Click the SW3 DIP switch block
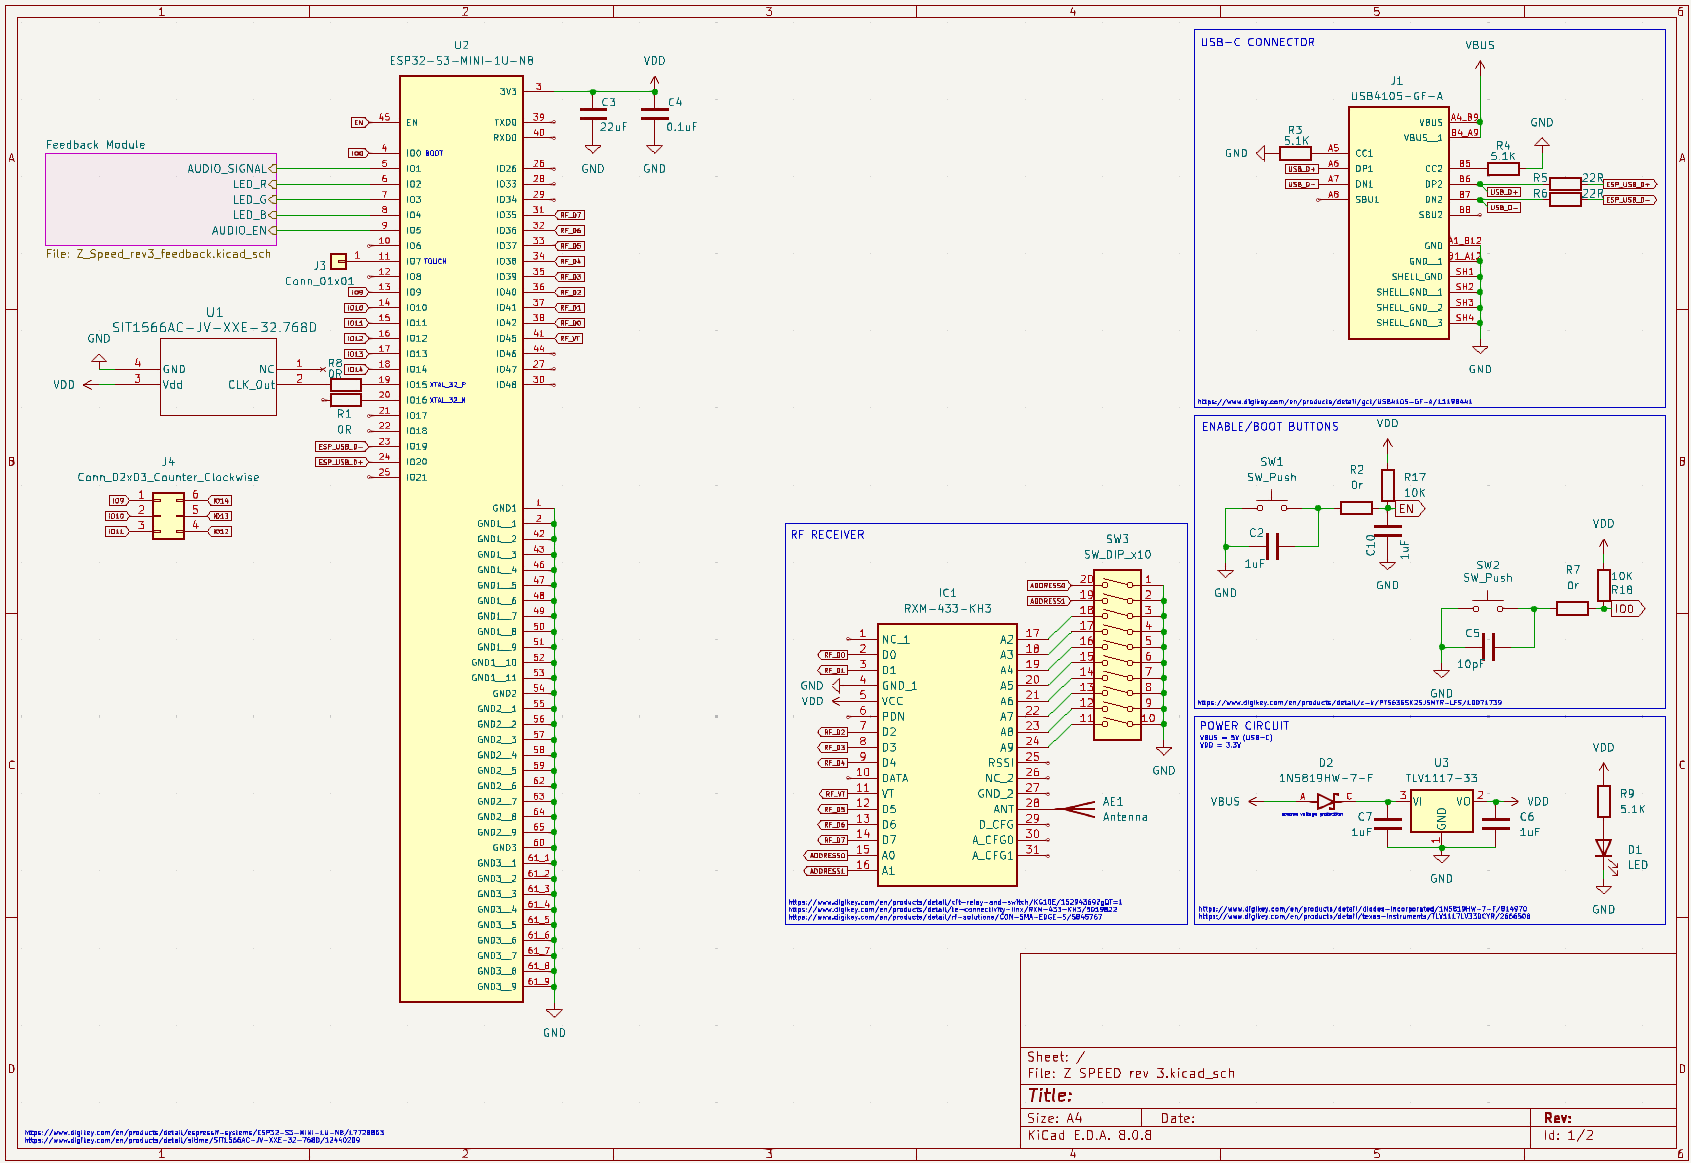Viewport: 1691px width, 1163px height. pos(1117,655)
